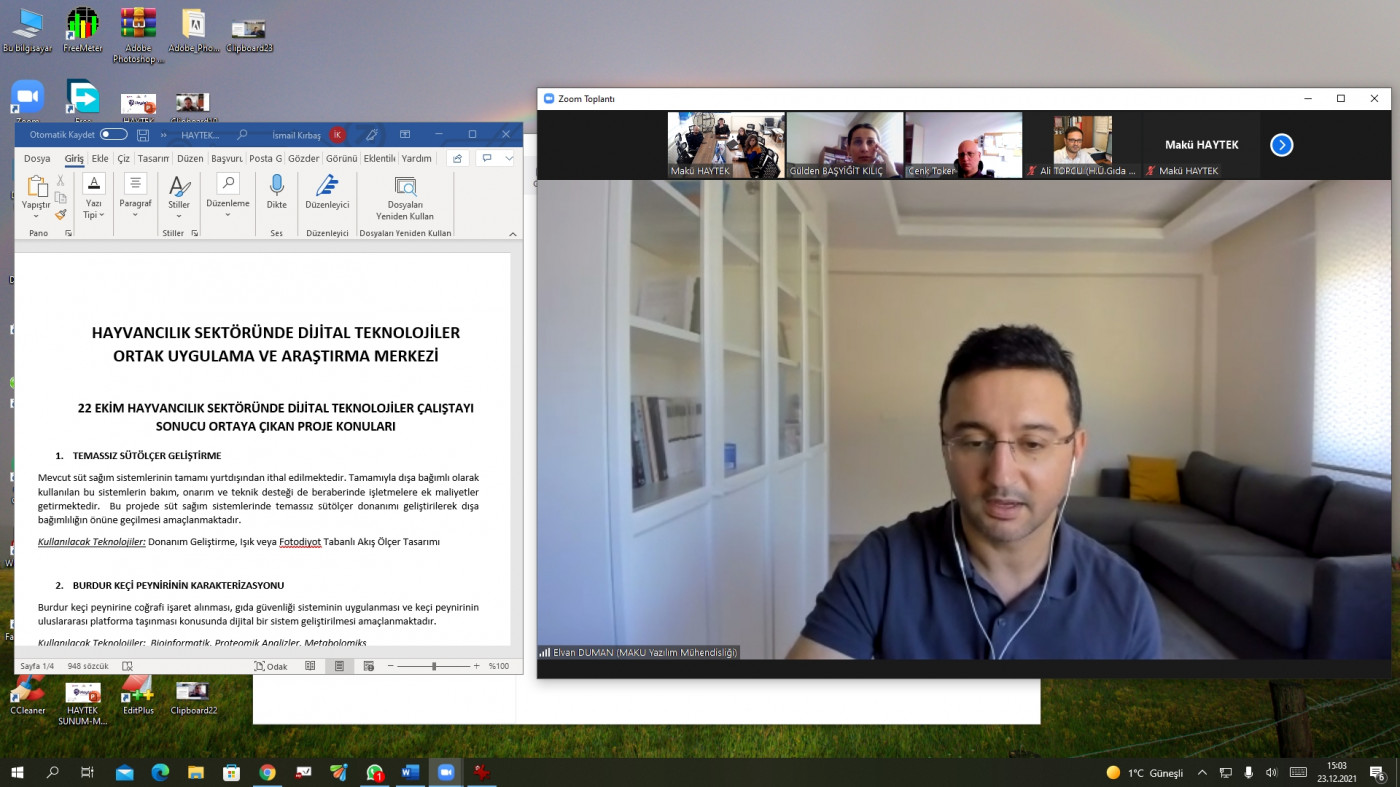Save the document with the diskette icon

coord(143,134)
